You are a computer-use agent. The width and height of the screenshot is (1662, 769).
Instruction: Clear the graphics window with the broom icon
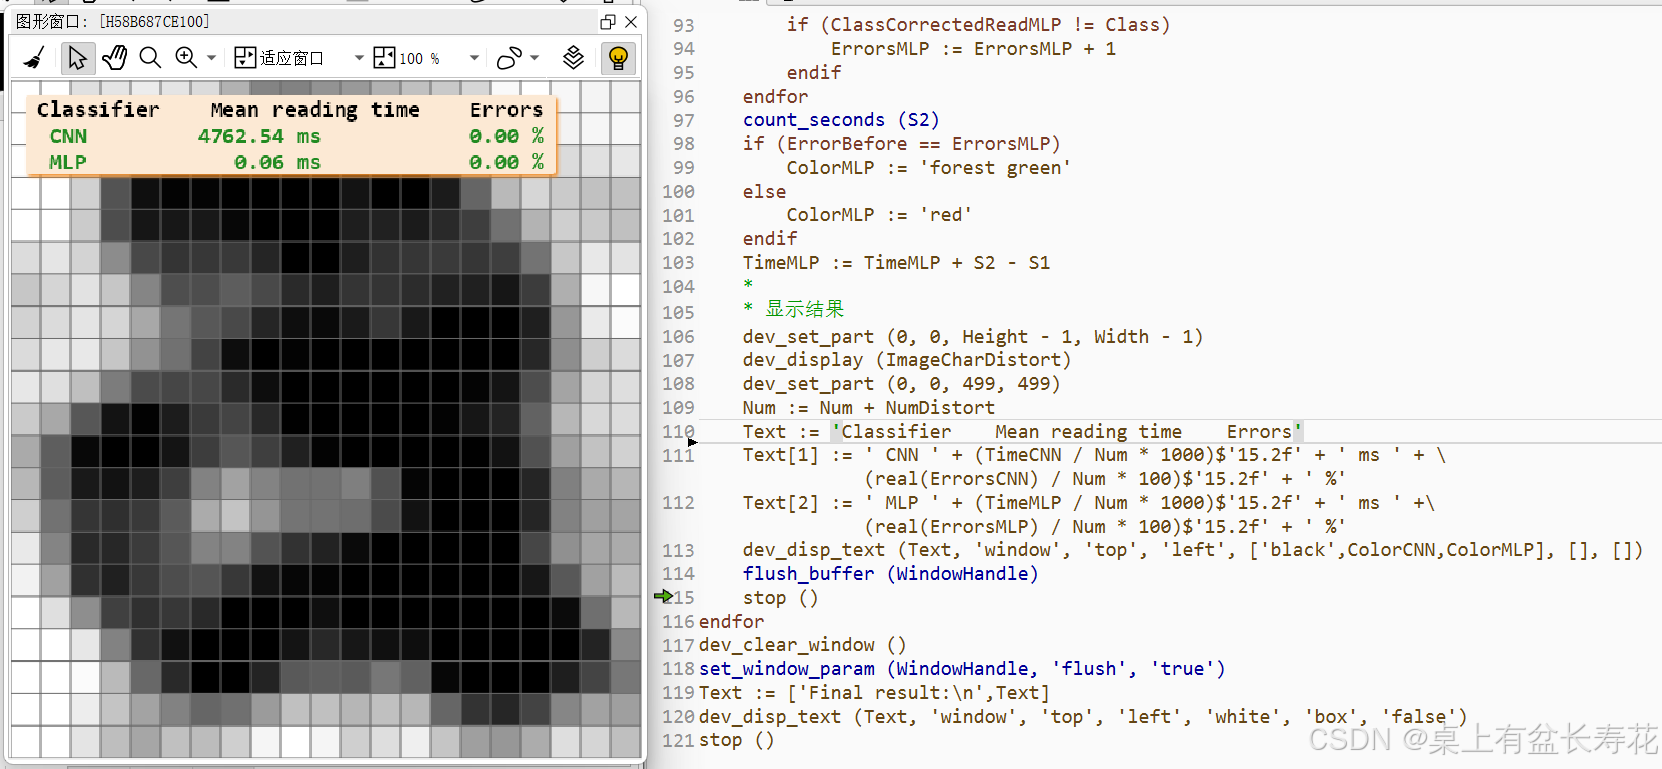pyautogui.click(x=34, y=58)
